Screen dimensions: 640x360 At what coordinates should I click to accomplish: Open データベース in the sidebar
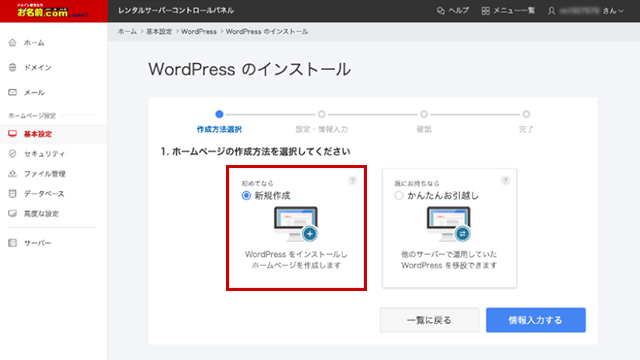pyautogui.click(x=44, y=193)
